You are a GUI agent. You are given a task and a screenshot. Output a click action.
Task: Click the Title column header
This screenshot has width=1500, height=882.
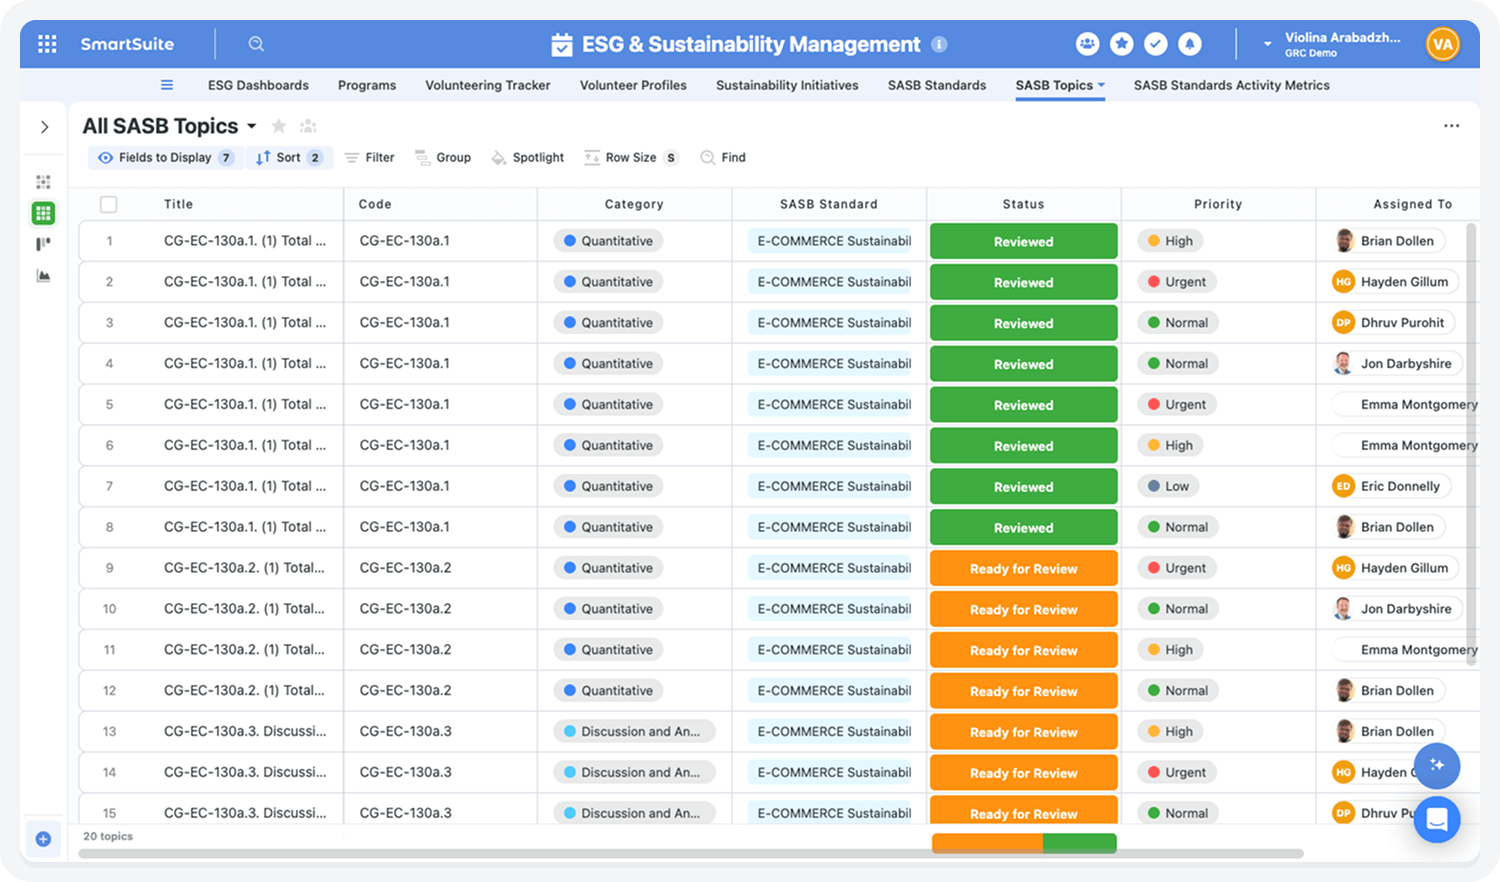click(x=178, y=204)
